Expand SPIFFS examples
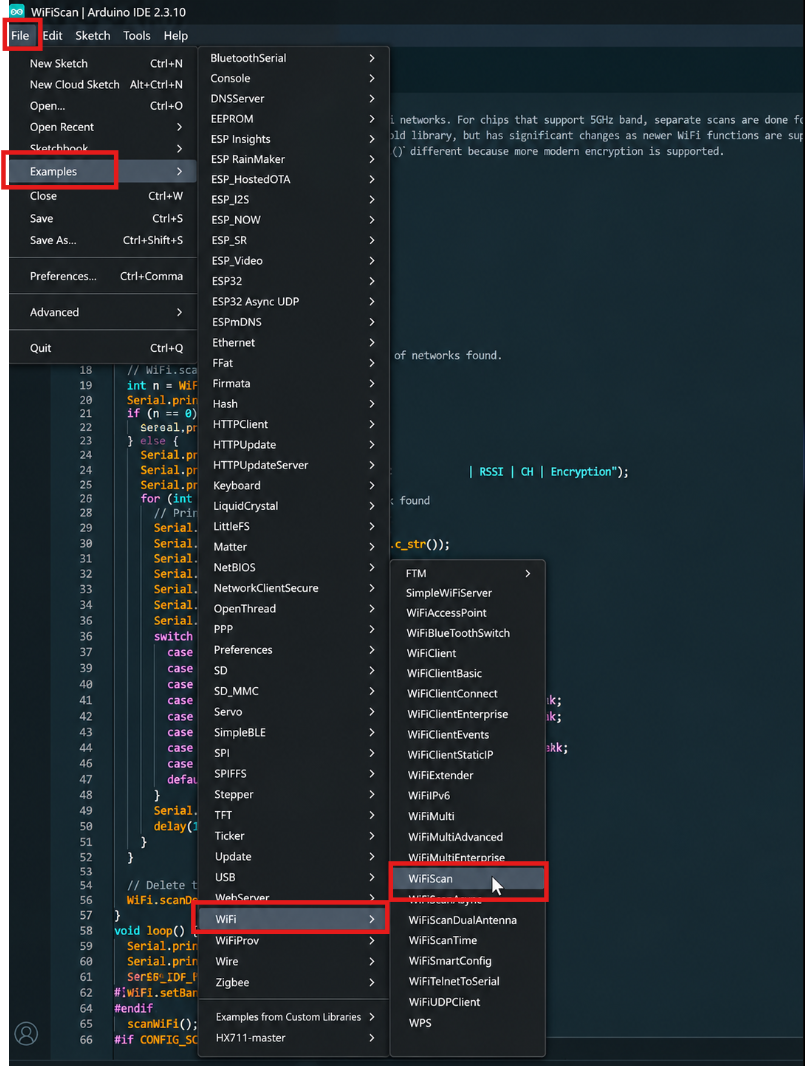This screenshot has height=1066, width=805. 293,774
